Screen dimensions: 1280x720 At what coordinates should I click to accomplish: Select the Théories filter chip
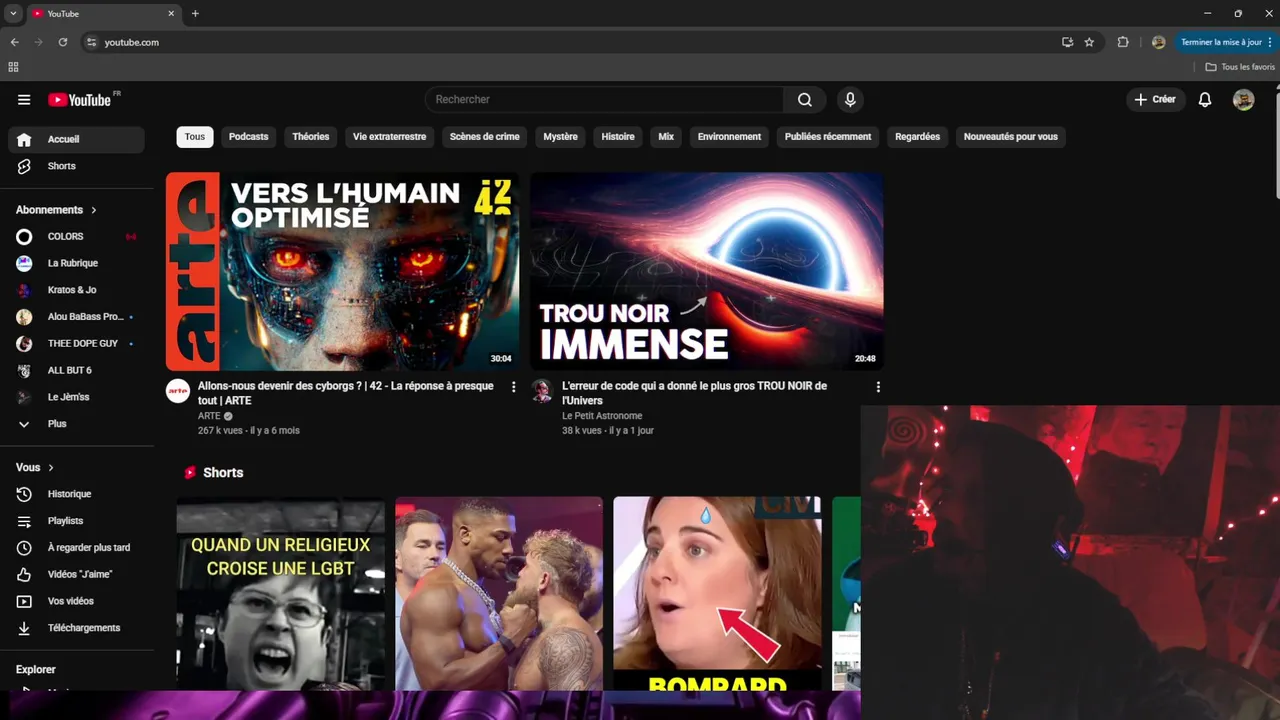[311, 137]
